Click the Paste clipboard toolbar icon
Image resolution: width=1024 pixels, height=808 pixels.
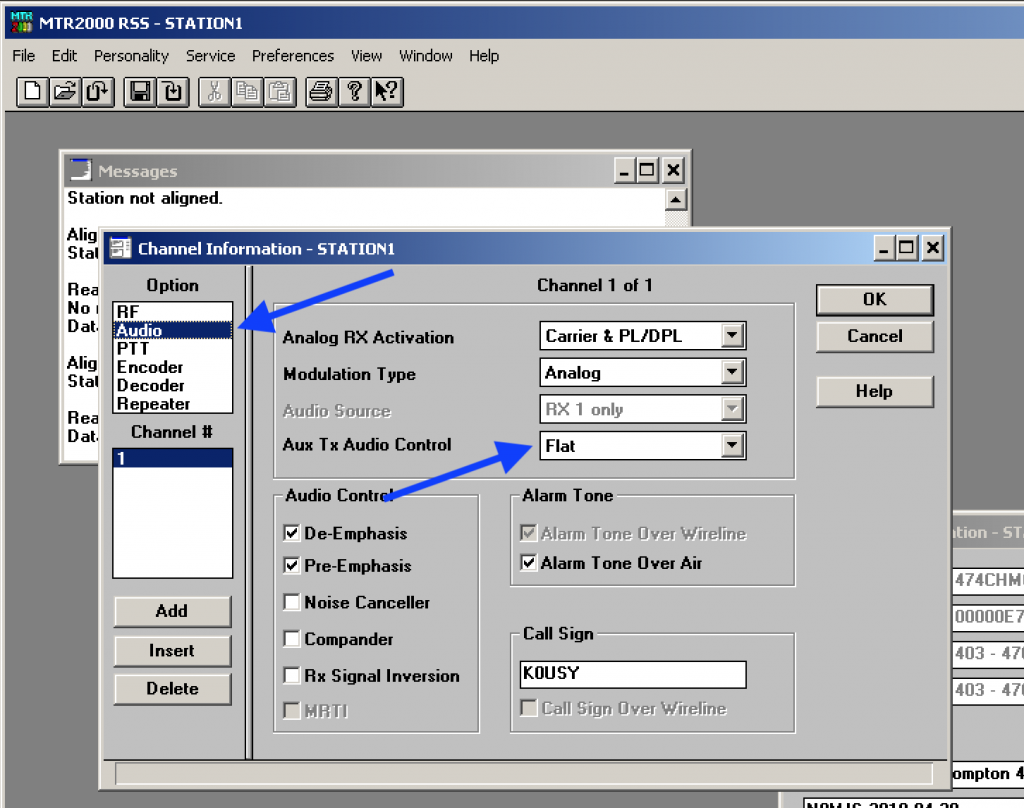[x=280, y=91]
